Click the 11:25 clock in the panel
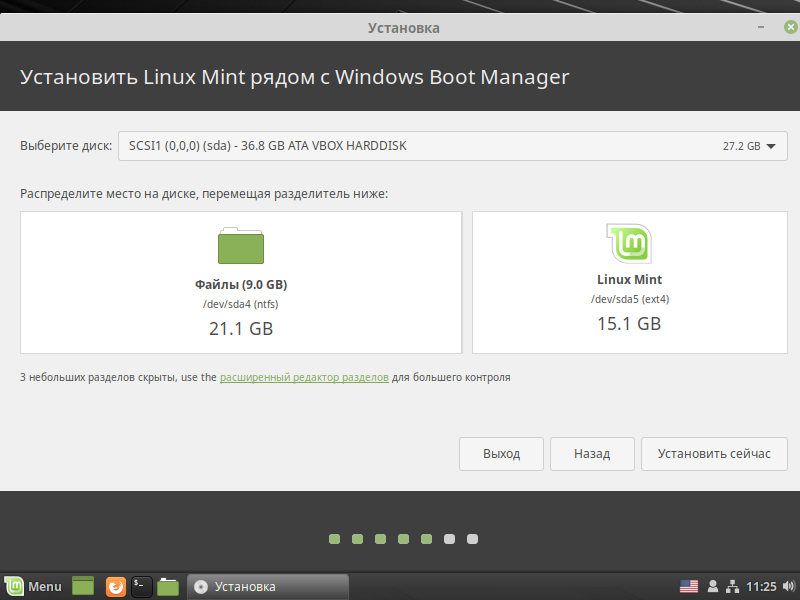 coord(761,587)
